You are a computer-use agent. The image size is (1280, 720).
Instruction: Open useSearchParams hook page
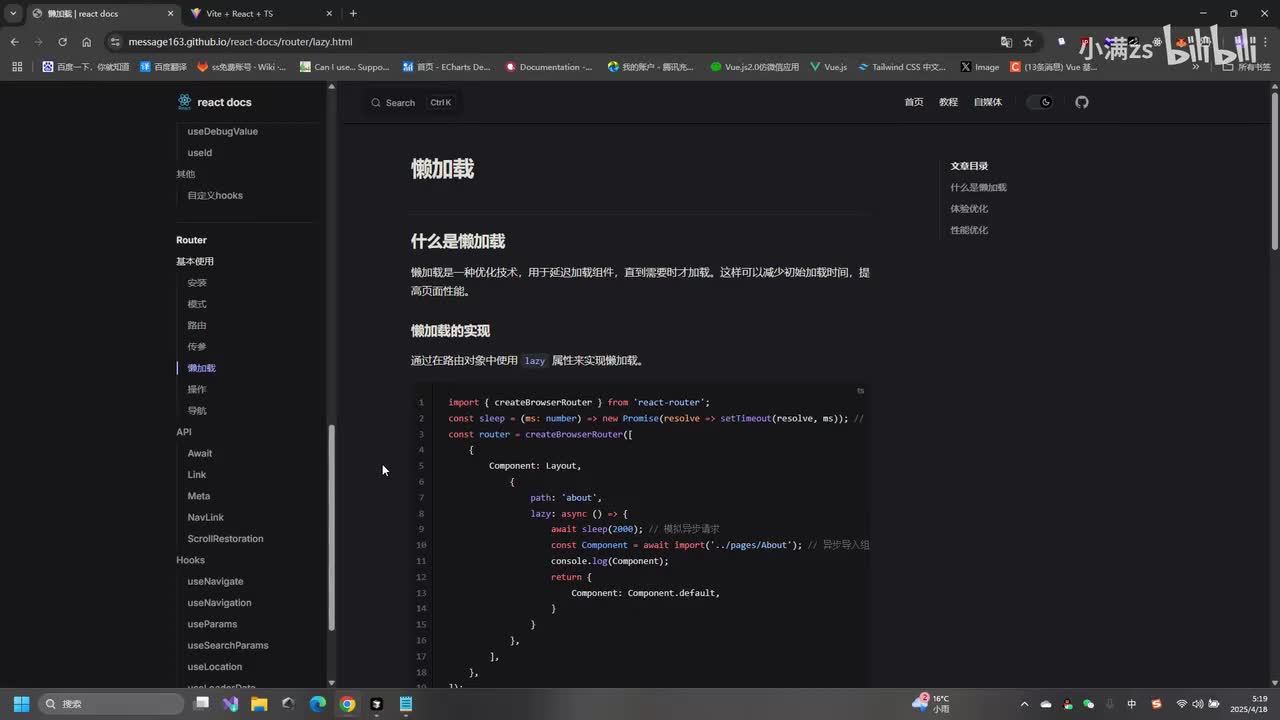[228, 645]
